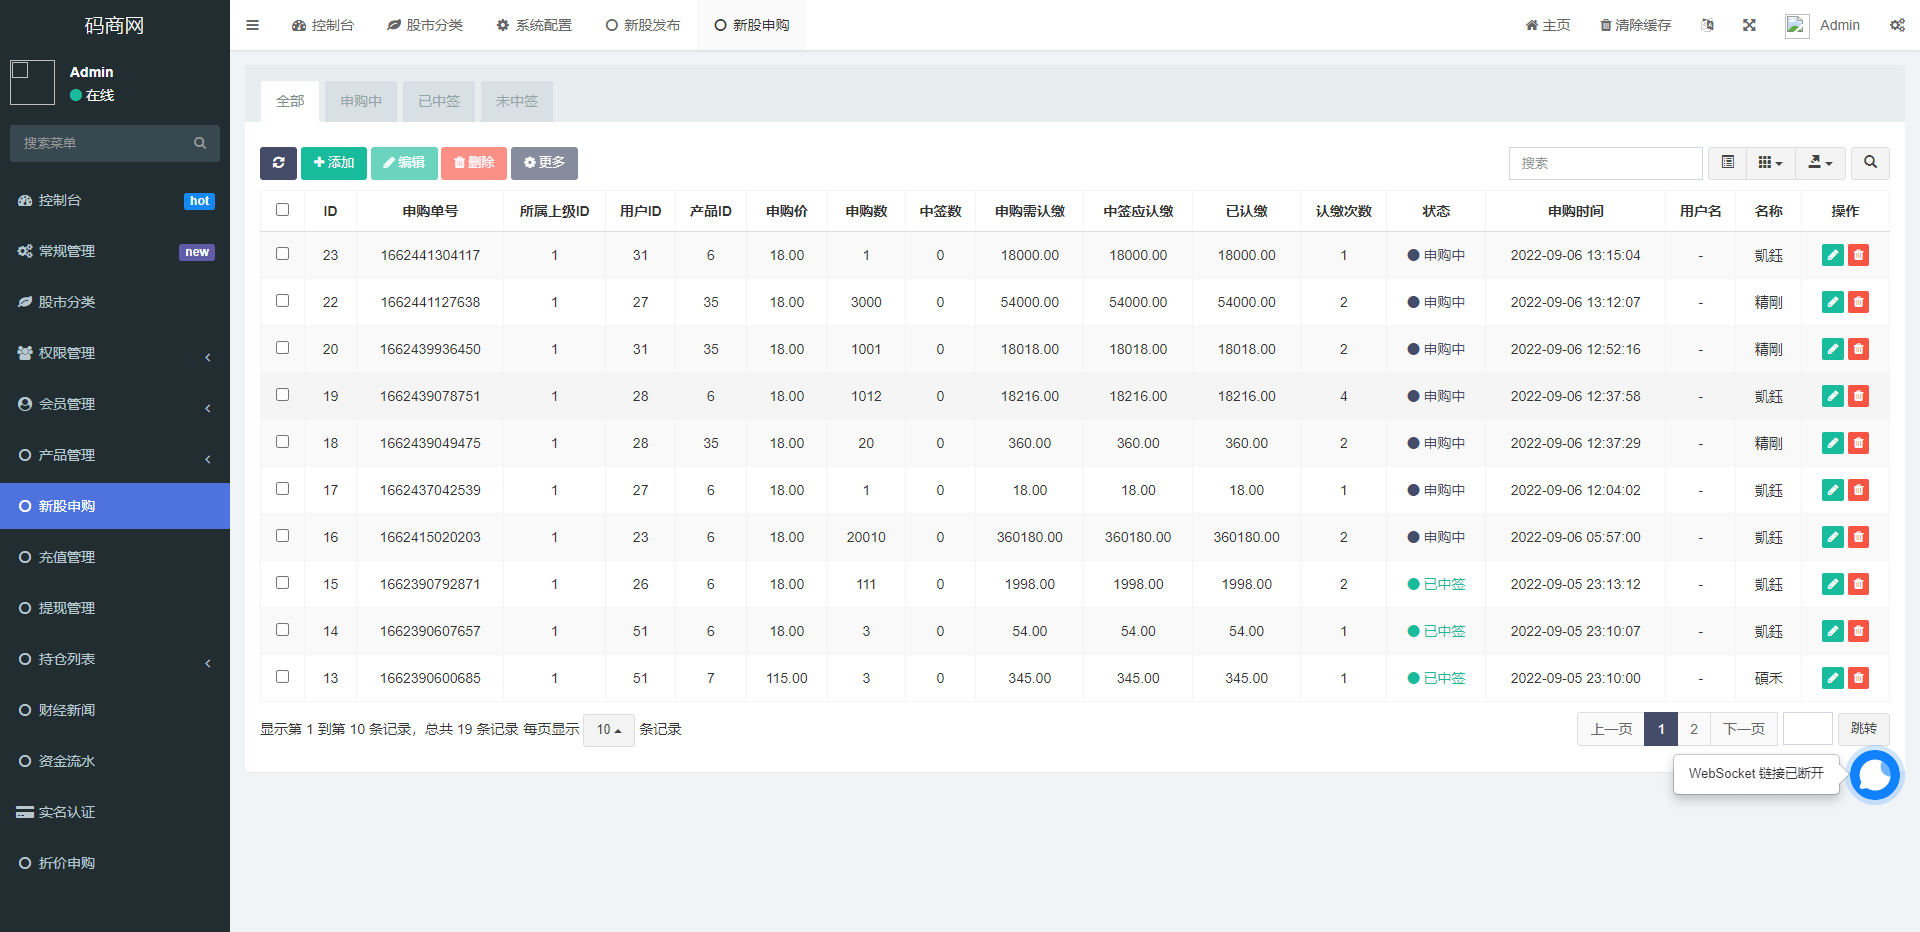Image resolution: width=1920 pixels, height=932 pixels.
Task: Toggle the table card view icon
Action: 1727,163
